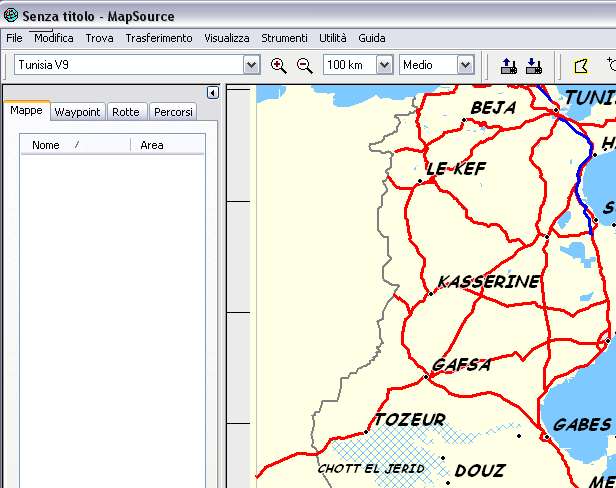Open the Tunisia V9 product dropdown
This screenshot has height=488, width=616.
coord(251,65)
